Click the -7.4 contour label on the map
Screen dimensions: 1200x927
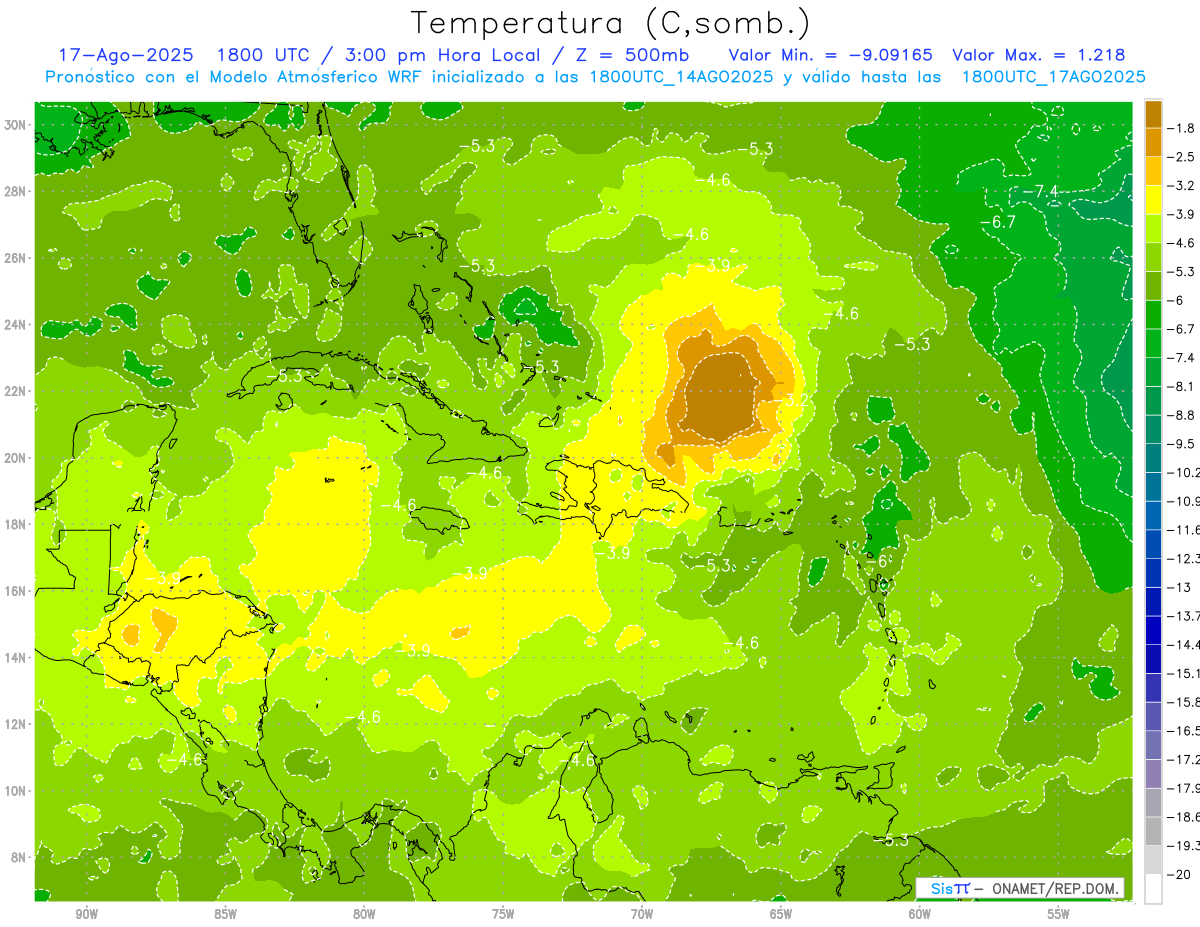1041,191
